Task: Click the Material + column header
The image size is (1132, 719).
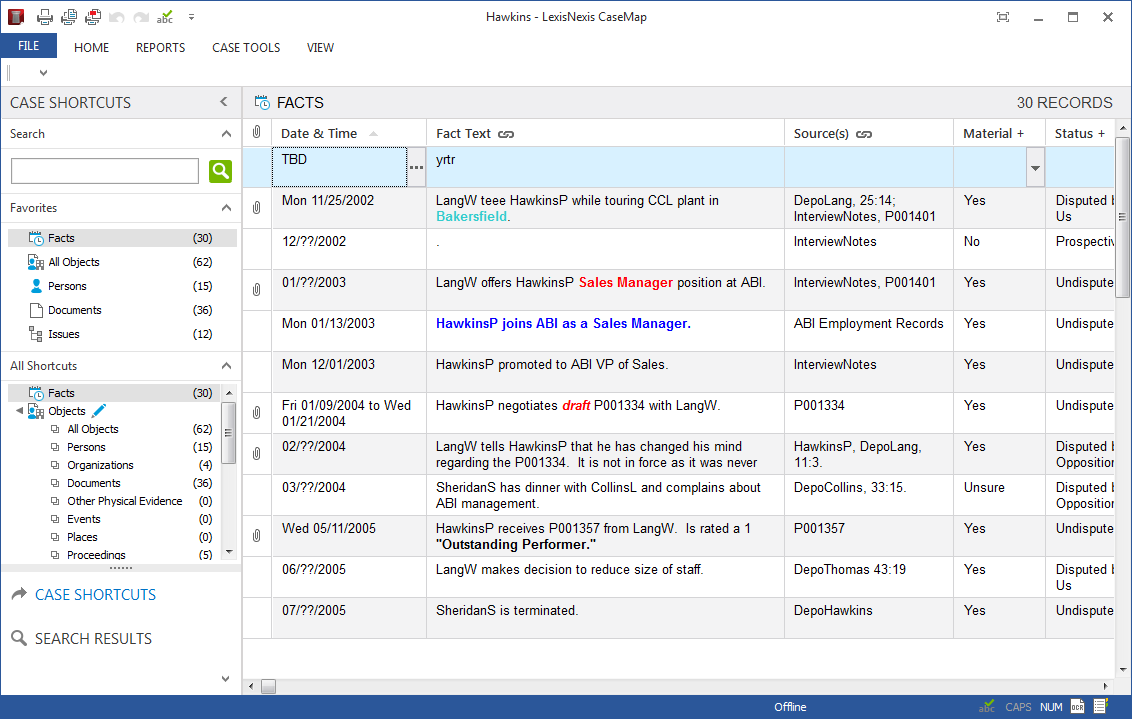Action: [x=999, y=134]
